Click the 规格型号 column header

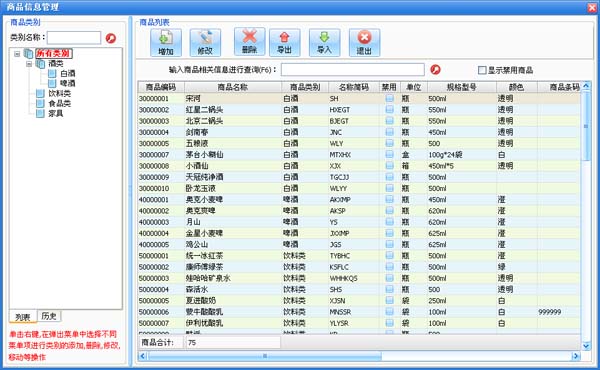462,87
